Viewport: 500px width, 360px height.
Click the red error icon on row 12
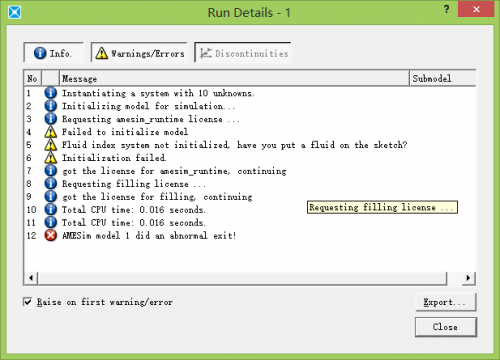click(51, 235)
